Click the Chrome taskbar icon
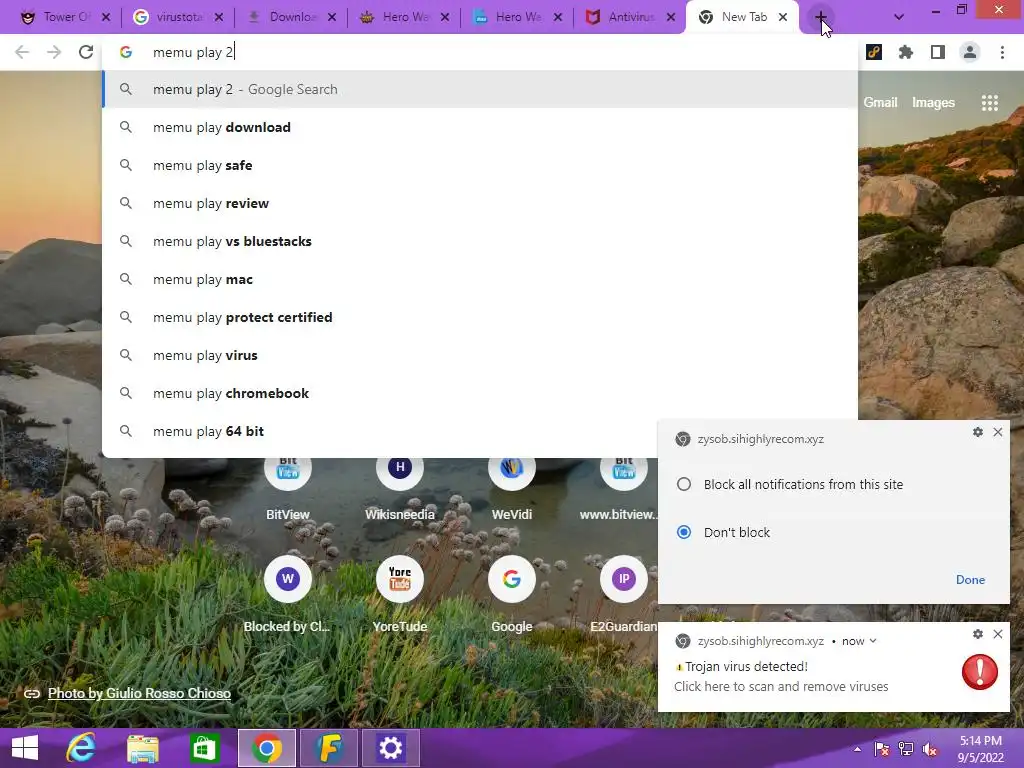1024x768 pixels. (x=266, y=748)
